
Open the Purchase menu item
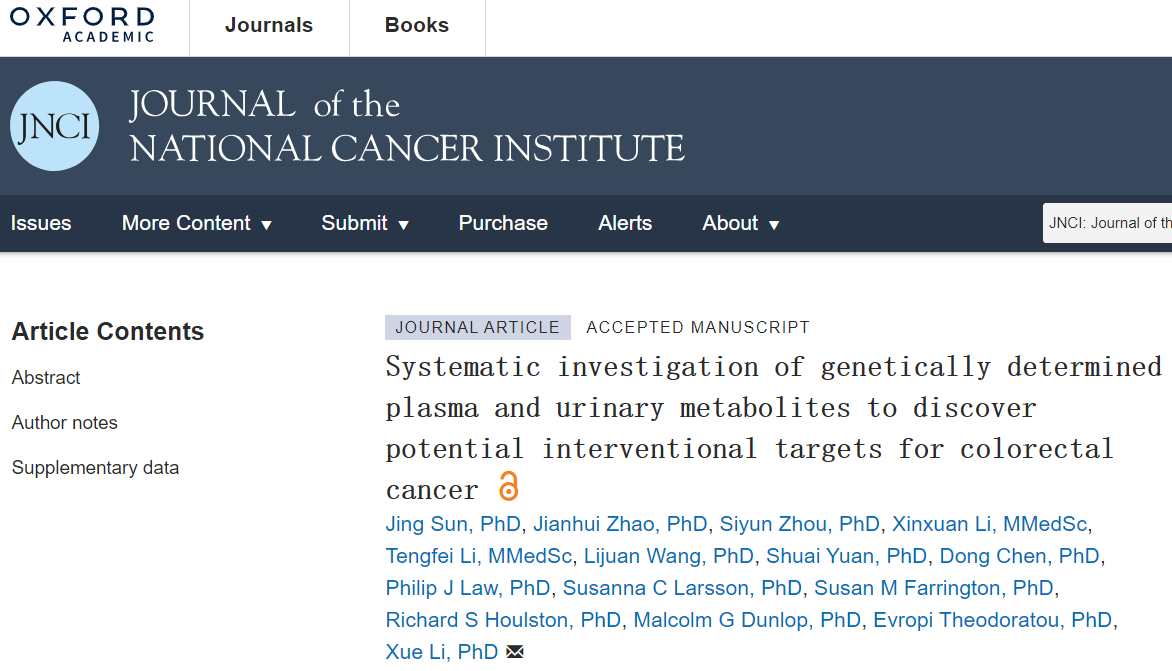click(x=503, y=224)
